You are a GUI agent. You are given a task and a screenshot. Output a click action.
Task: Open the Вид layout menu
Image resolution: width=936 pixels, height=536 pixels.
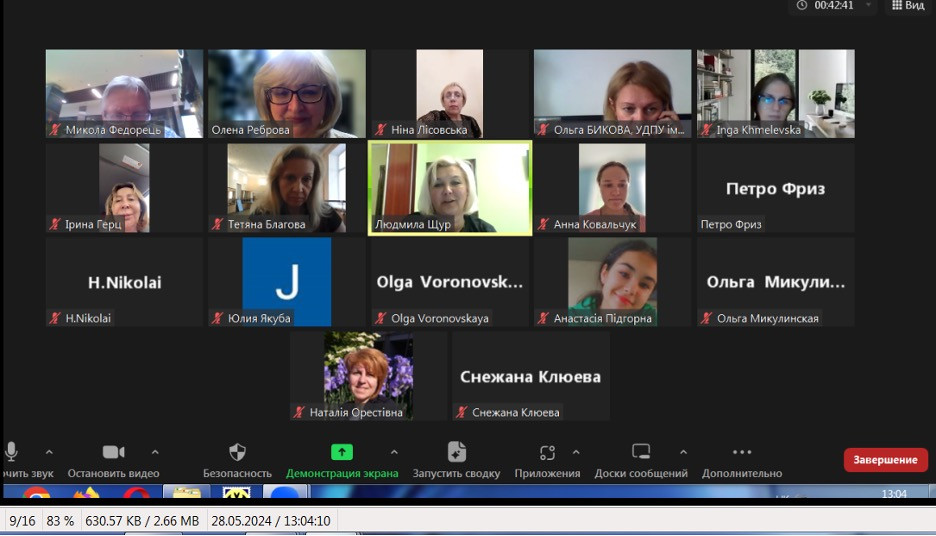[907, 5]
